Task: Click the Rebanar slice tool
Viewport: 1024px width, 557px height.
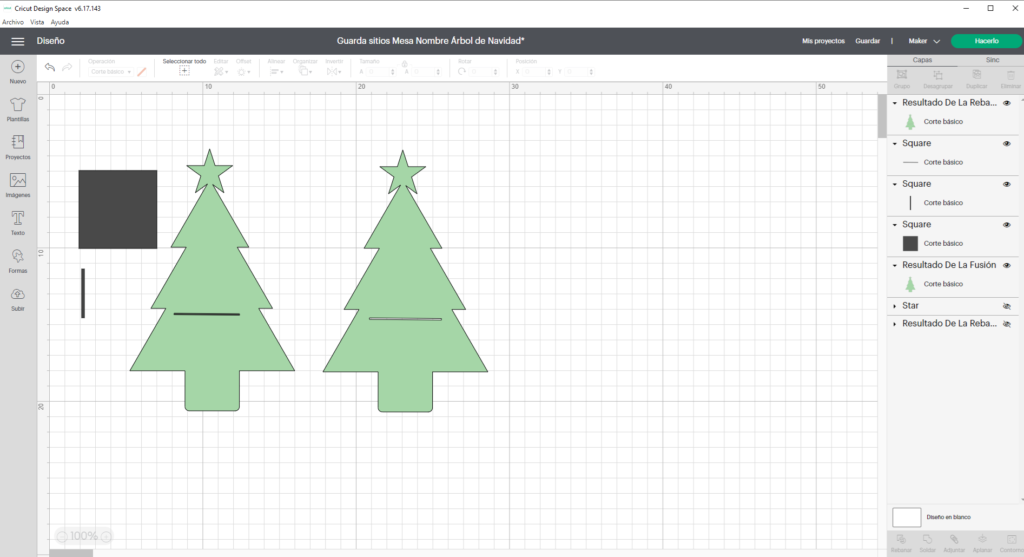Action: 901,543
